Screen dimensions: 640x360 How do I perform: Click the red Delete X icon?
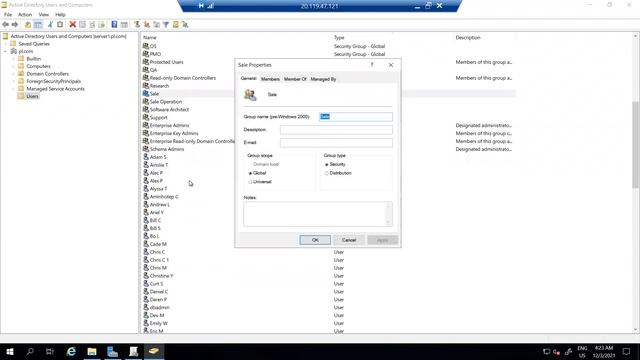coord(73,24)
